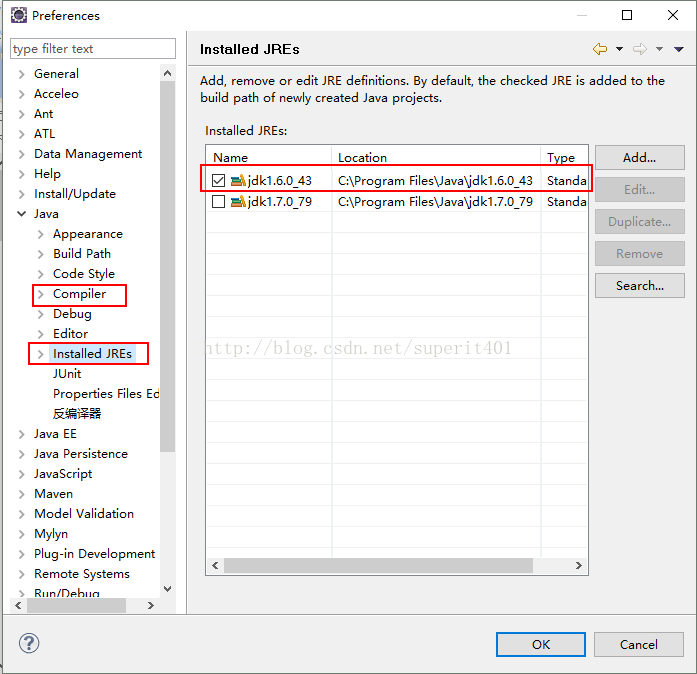Click the Duplicate... button
The height and width of the screenshot is (674, 697).
pyautogui.click(x=640, y=221)
